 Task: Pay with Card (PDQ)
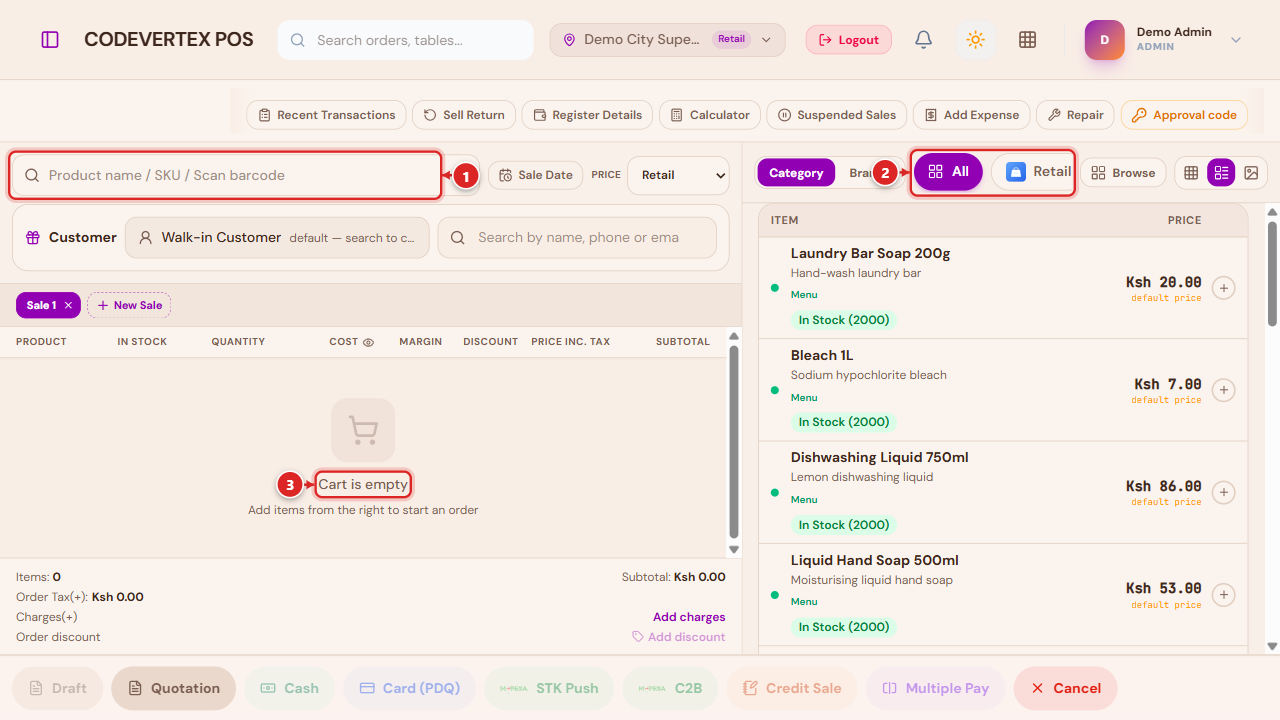409,688
